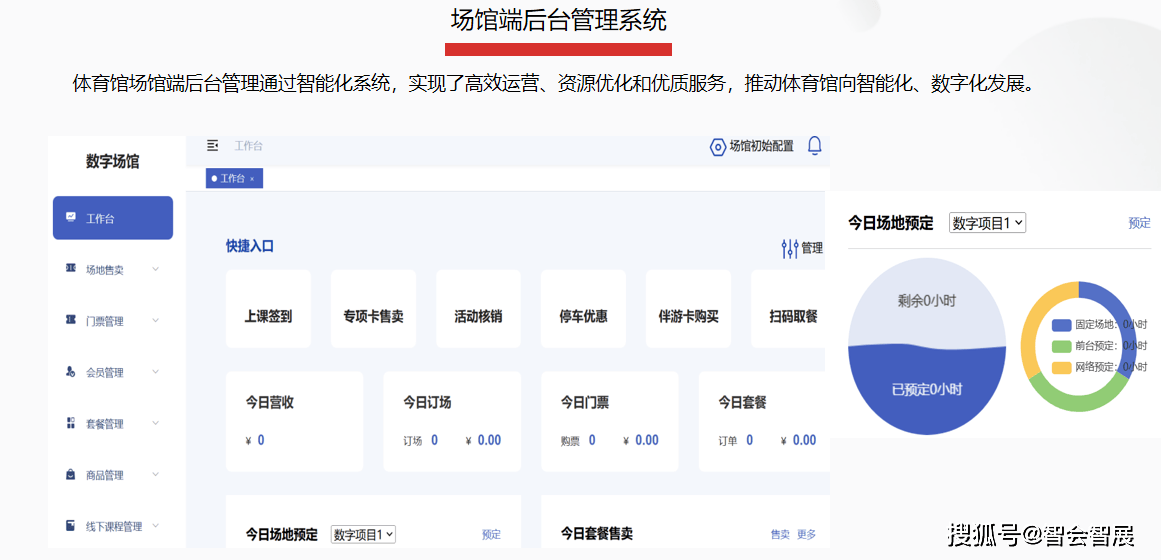Click the sidebar collapse hamburger icon
The height and width of the screenshot is (560, 1161).
pos(212,146)
